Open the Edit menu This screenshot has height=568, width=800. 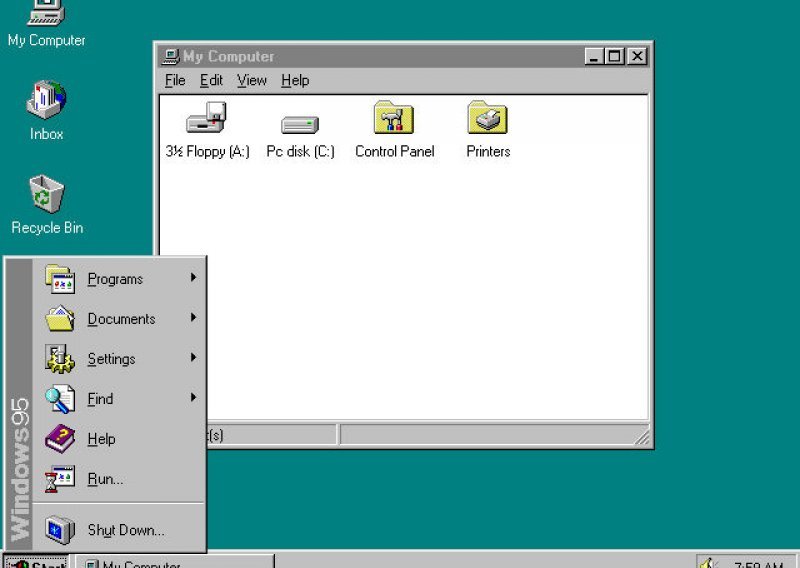coord(211,81)
